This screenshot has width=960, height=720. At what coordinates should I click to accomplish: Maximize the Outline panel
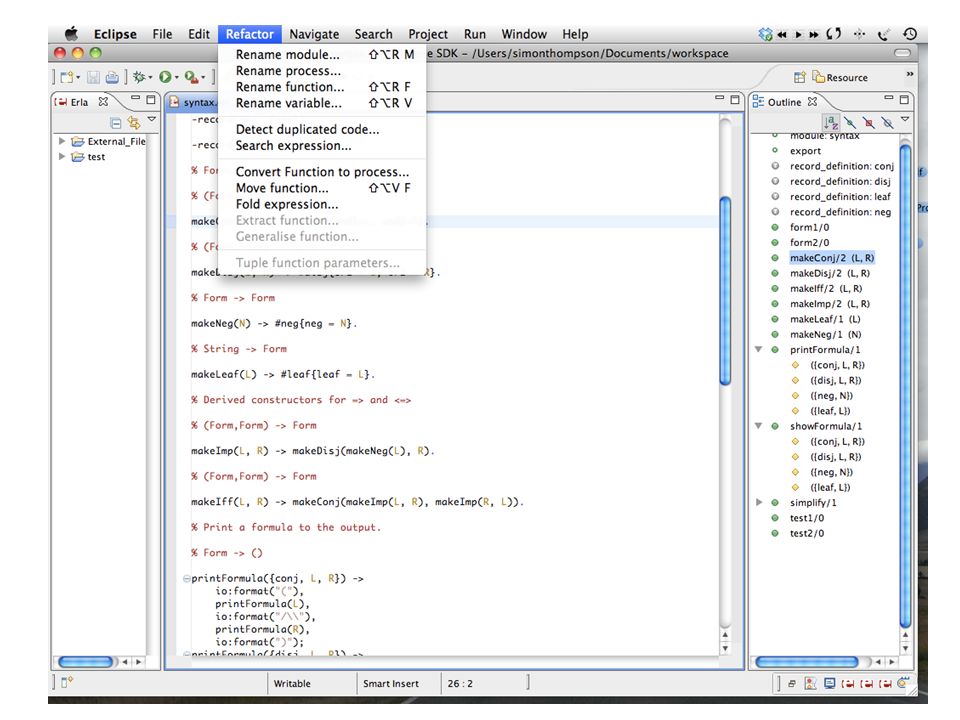tap(904, 99)
